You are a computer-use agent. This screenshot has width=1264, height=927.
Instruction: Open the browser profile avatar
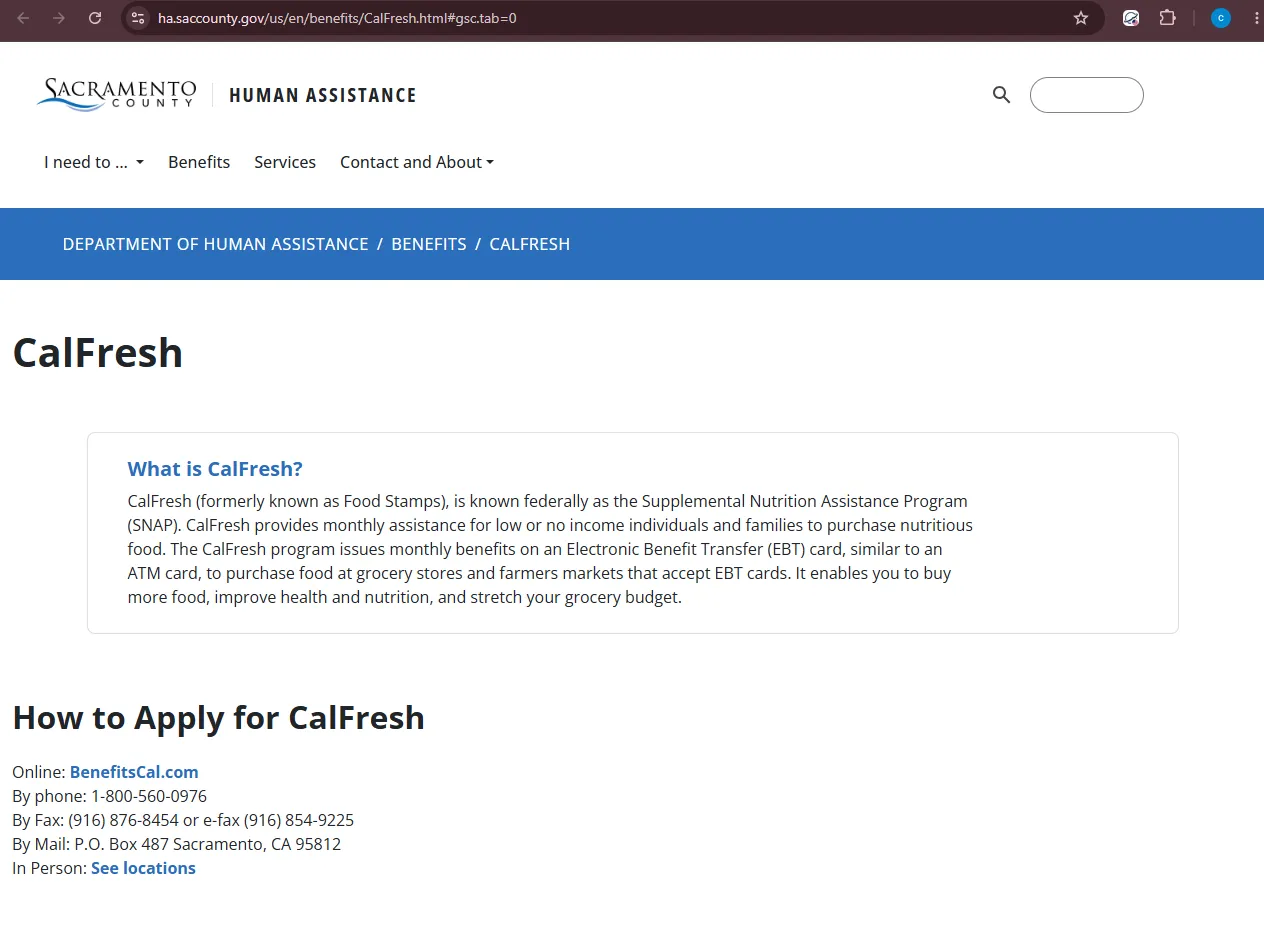pos(1220,18)
